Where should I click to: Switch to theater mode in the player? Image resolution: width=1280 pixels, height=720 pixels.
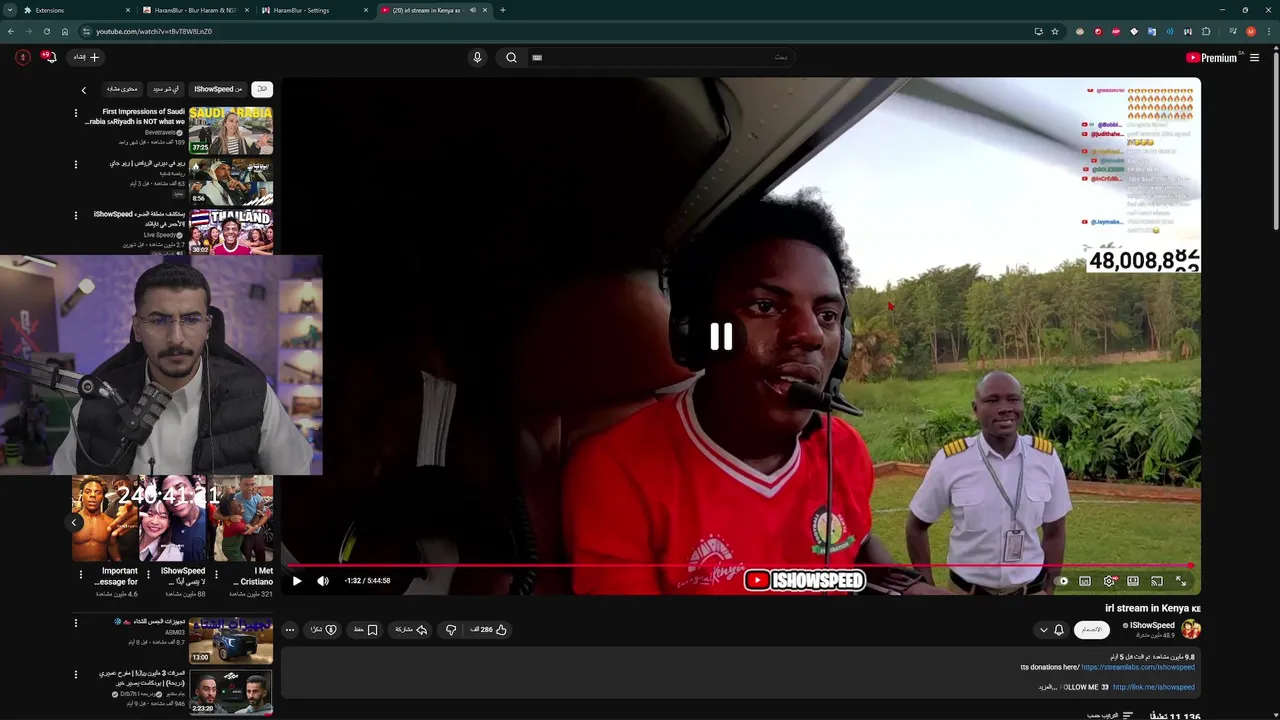coord(1133,581)
